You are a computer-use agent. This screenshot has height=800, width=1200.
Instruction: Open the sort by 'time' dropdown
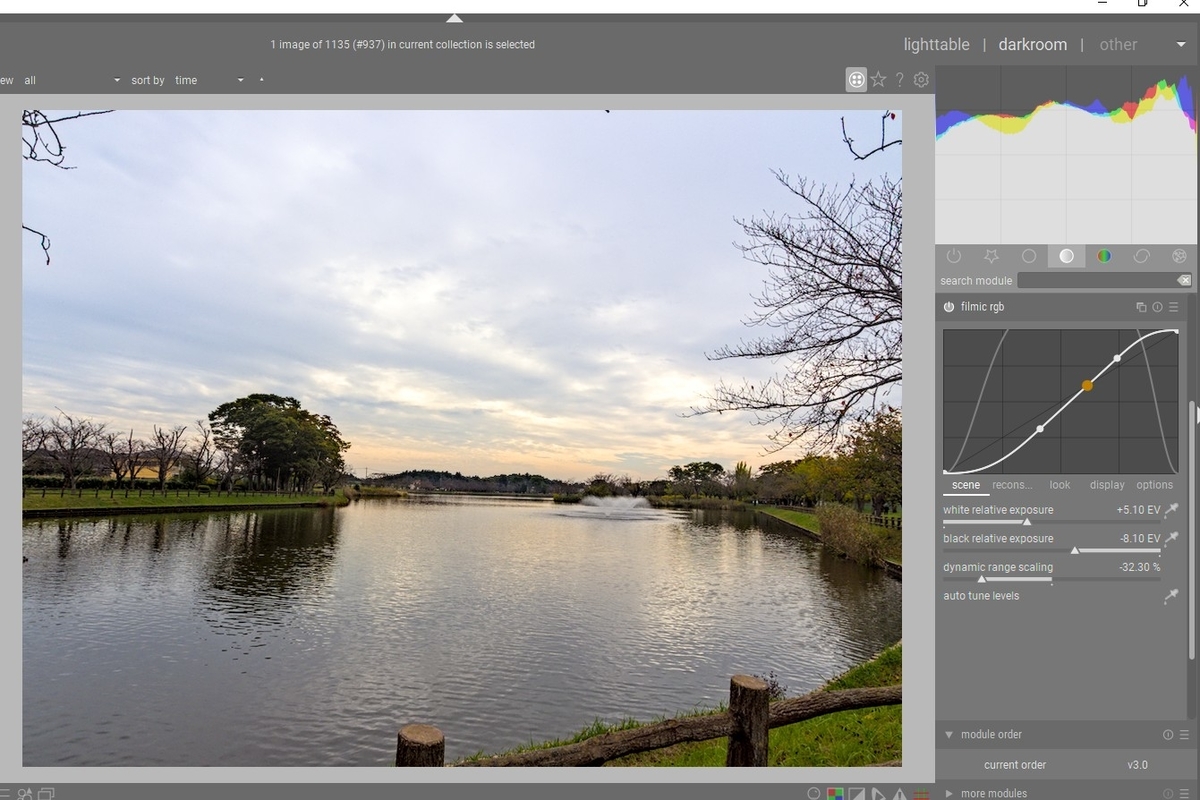click(x=209, y=80)
